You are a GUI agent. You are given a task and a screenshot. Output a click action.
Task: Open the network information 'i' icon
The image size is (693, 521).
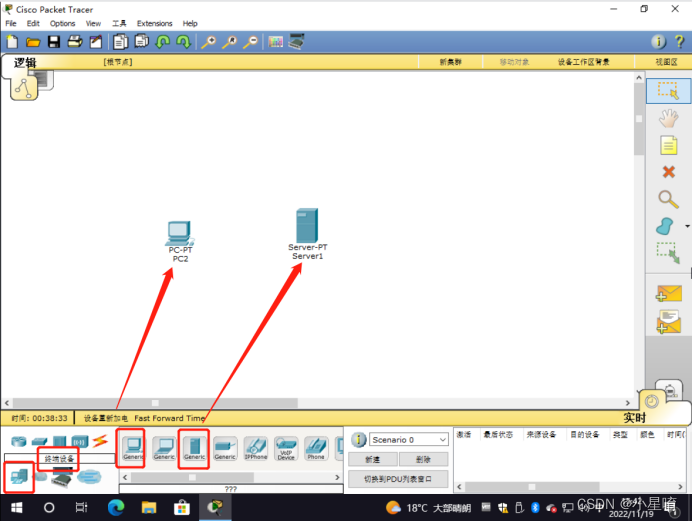[x=659, y=42]
